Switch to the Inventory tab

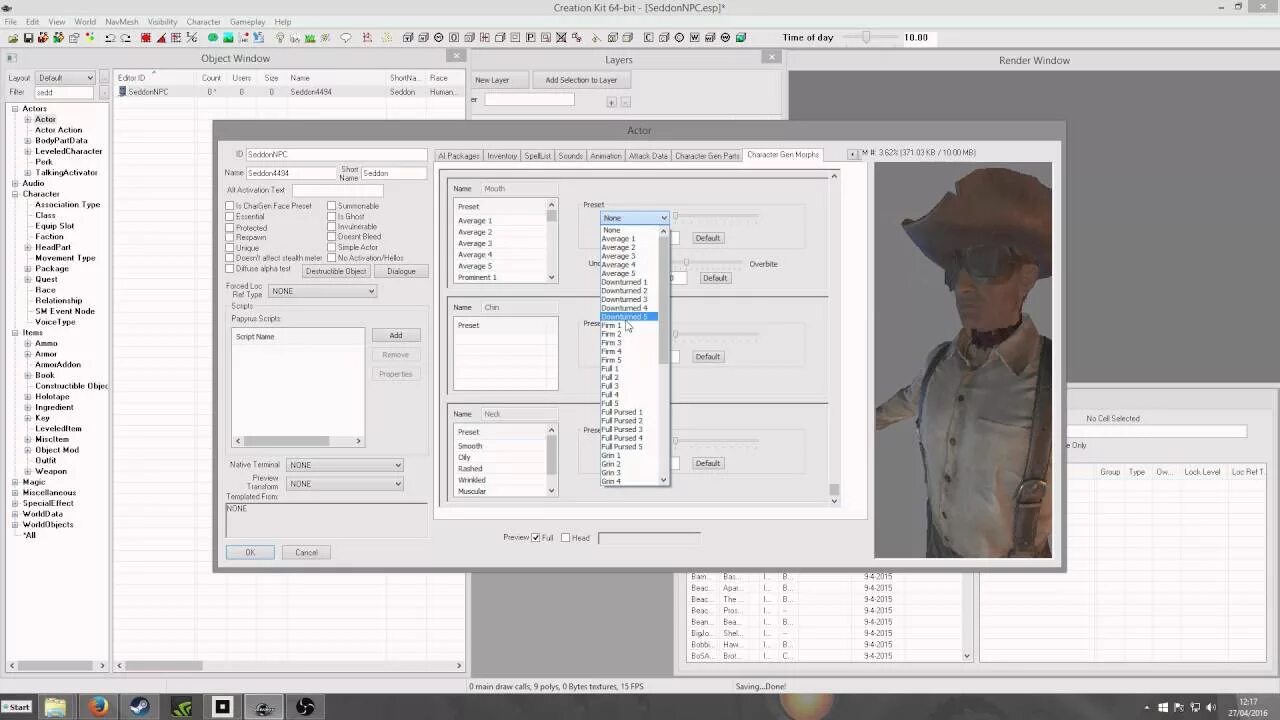pyautogui.click(x=502, y=156)
